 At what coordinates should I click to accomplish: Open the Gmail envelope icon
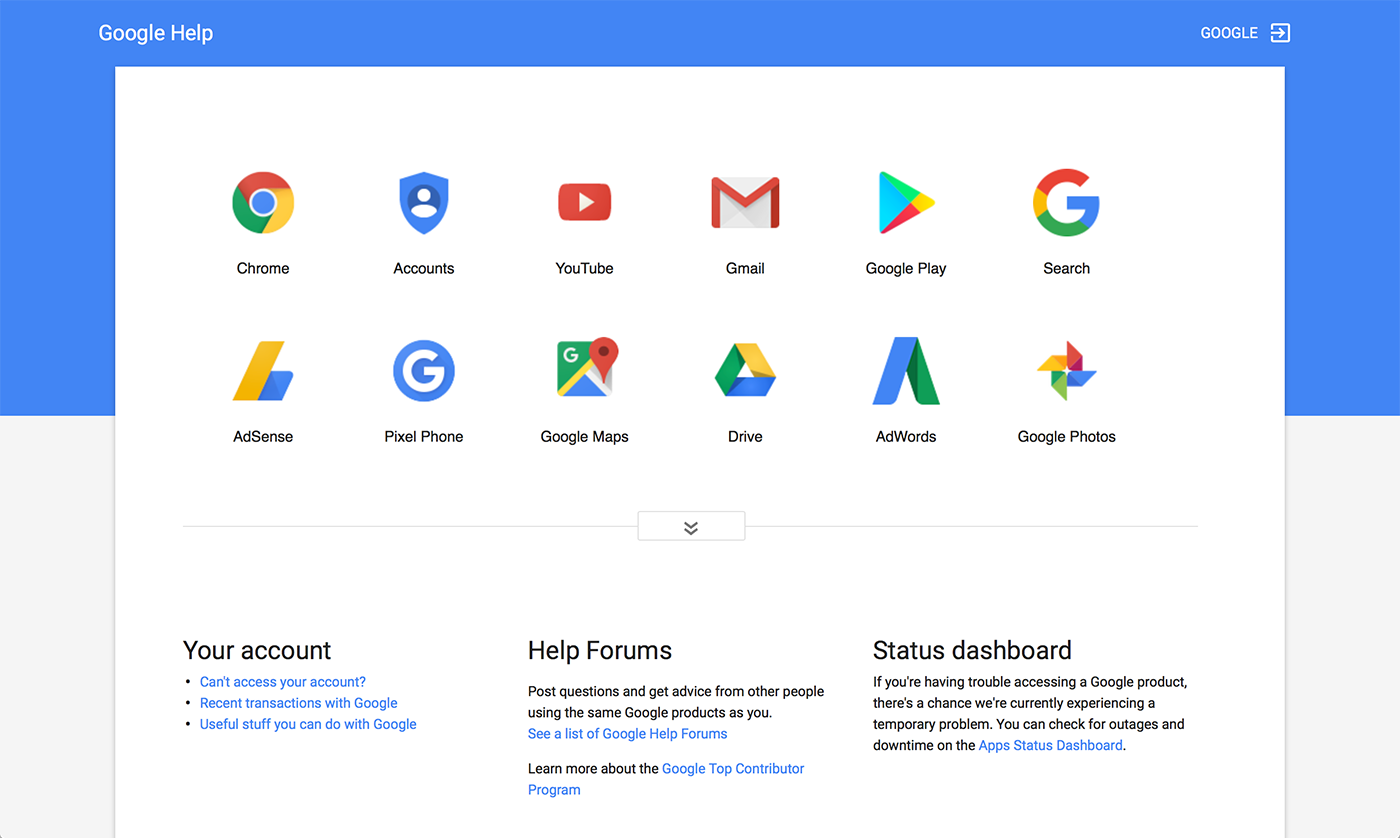[745, 203]
